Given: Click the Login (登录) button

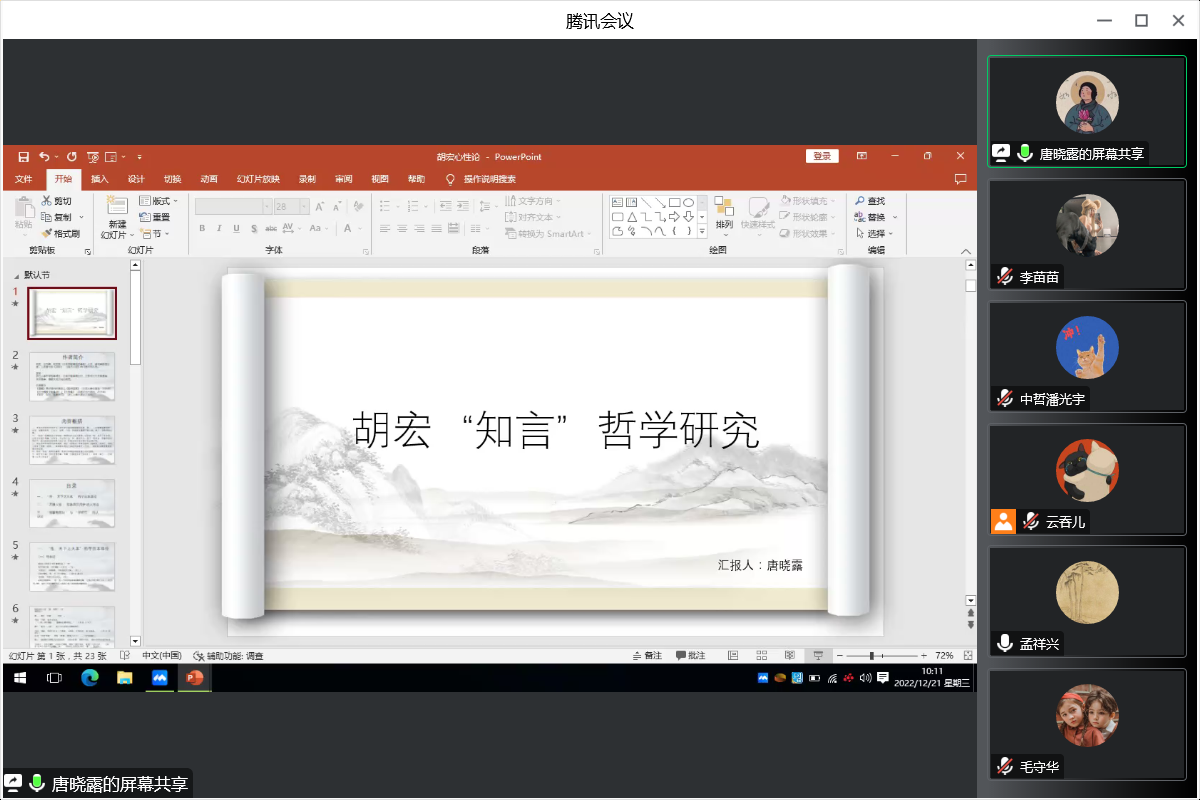Looking at the screenshot, I should pos(822,156).
